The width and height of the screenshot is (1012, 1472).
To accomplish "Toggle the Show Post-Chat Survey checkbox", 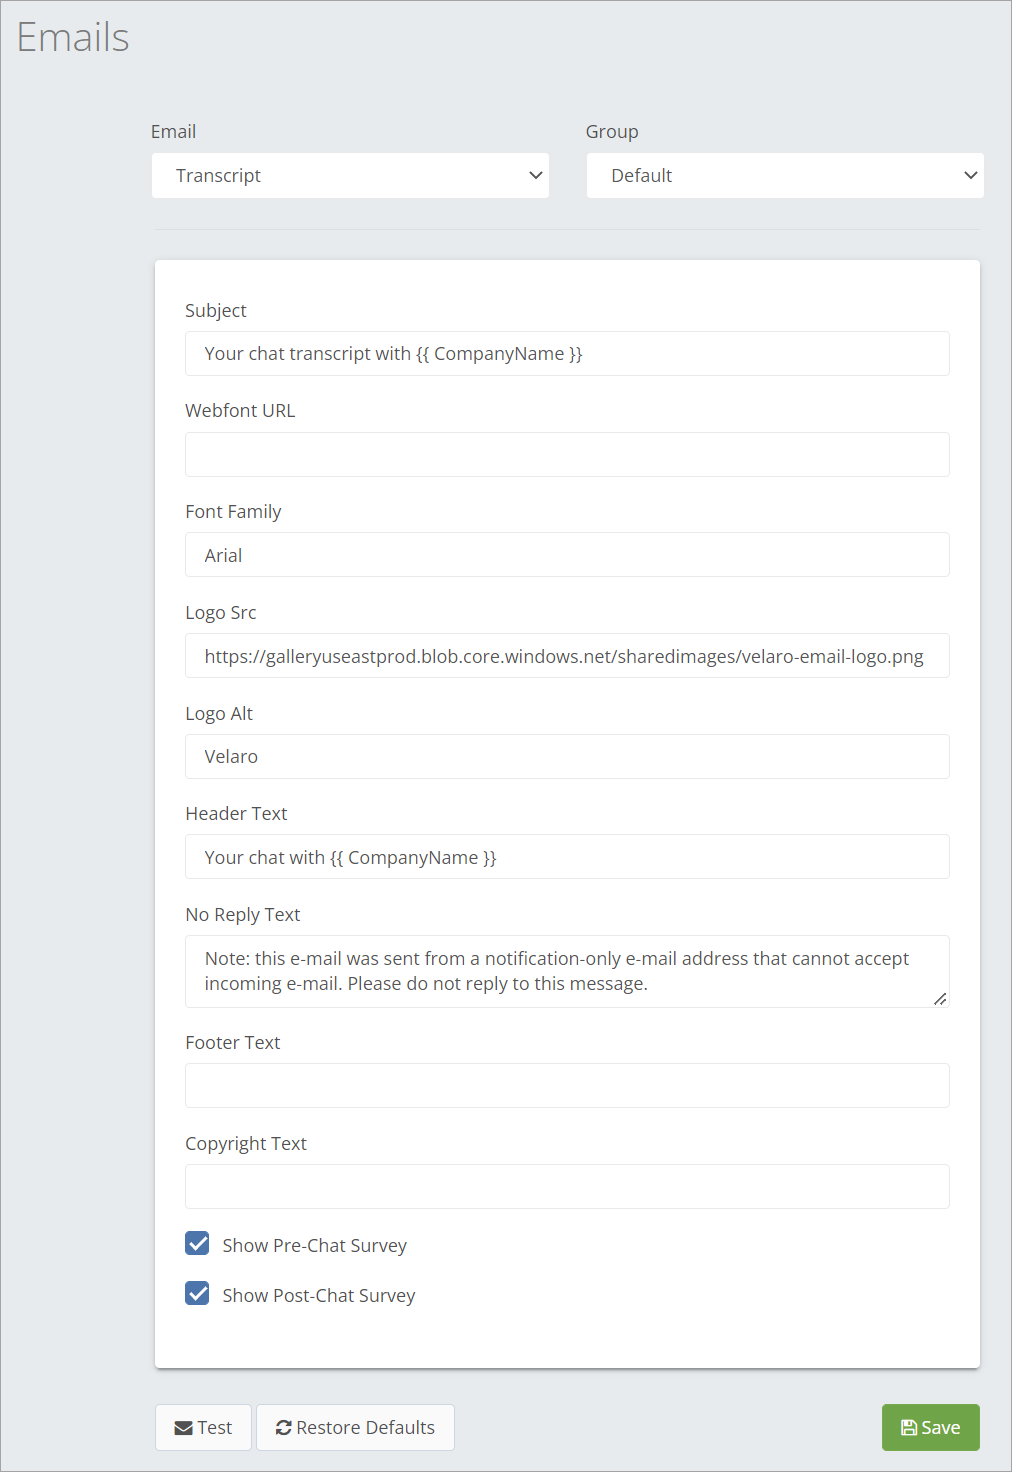I will click(198, 1293).
